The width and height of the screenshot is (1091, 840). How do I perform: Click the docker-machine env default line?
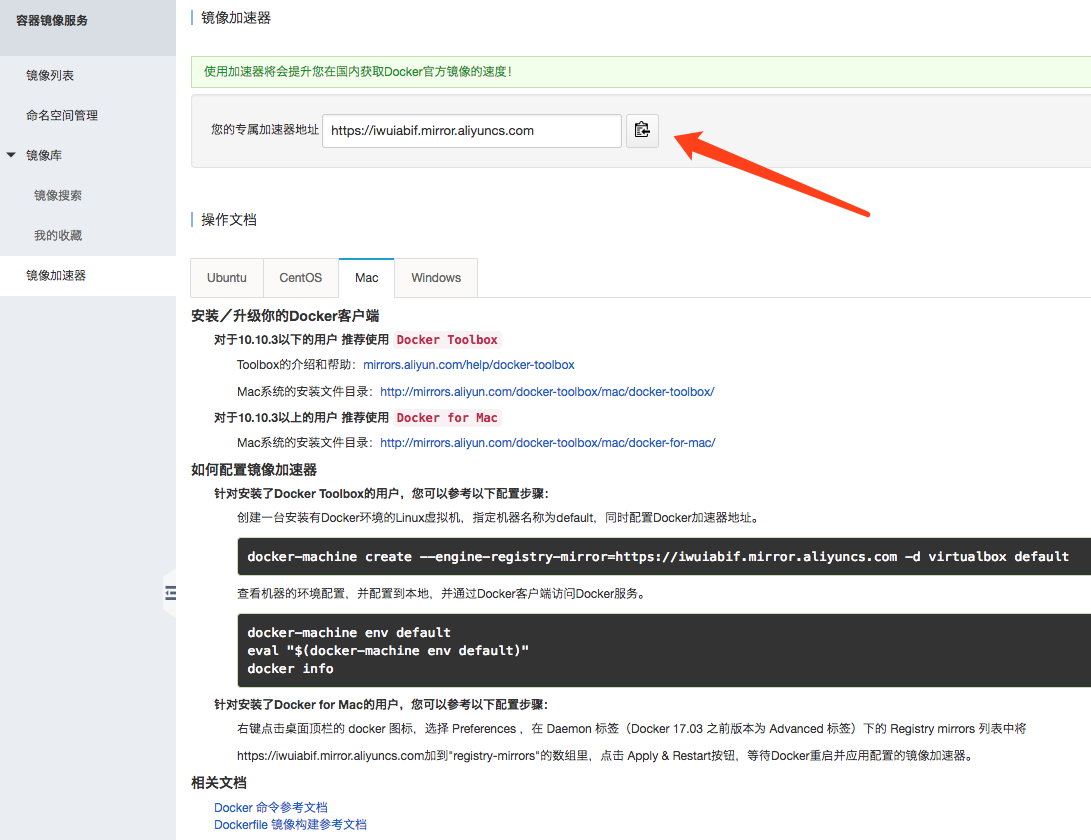click(349, 633)
